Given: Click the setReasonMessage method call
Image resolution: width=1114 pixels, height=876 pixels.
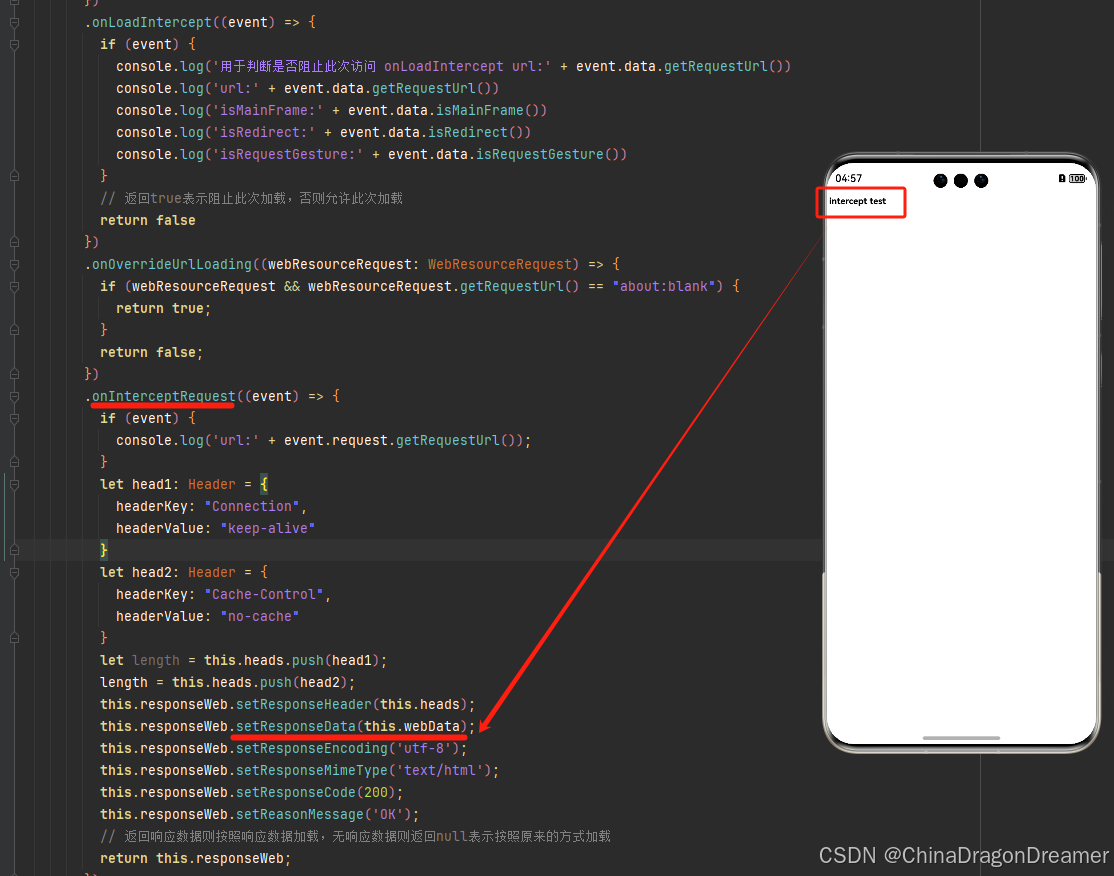Looking at the screenshot, I should pos(300,815).
